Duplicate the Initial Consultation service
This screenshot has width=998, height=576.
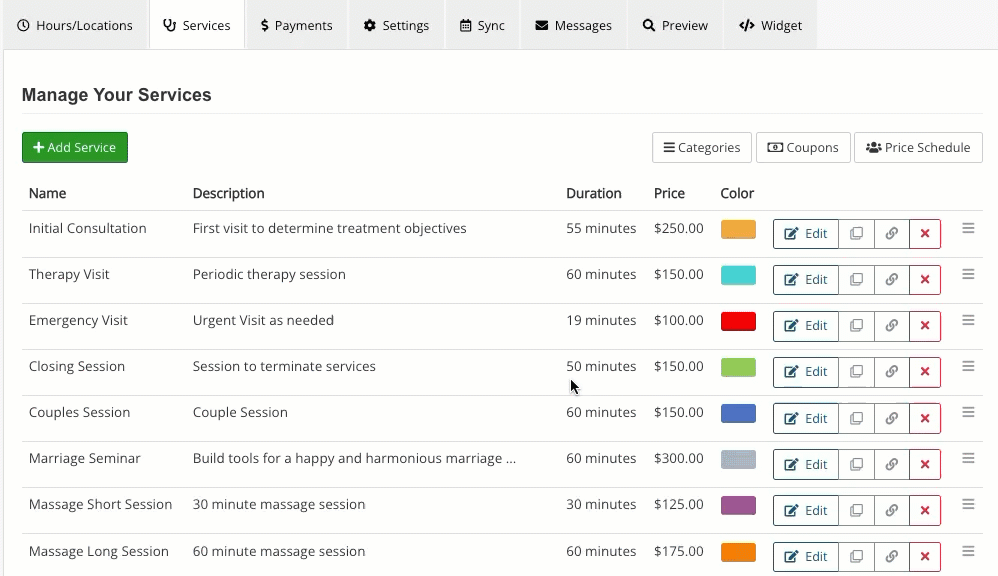click(856, 234)
